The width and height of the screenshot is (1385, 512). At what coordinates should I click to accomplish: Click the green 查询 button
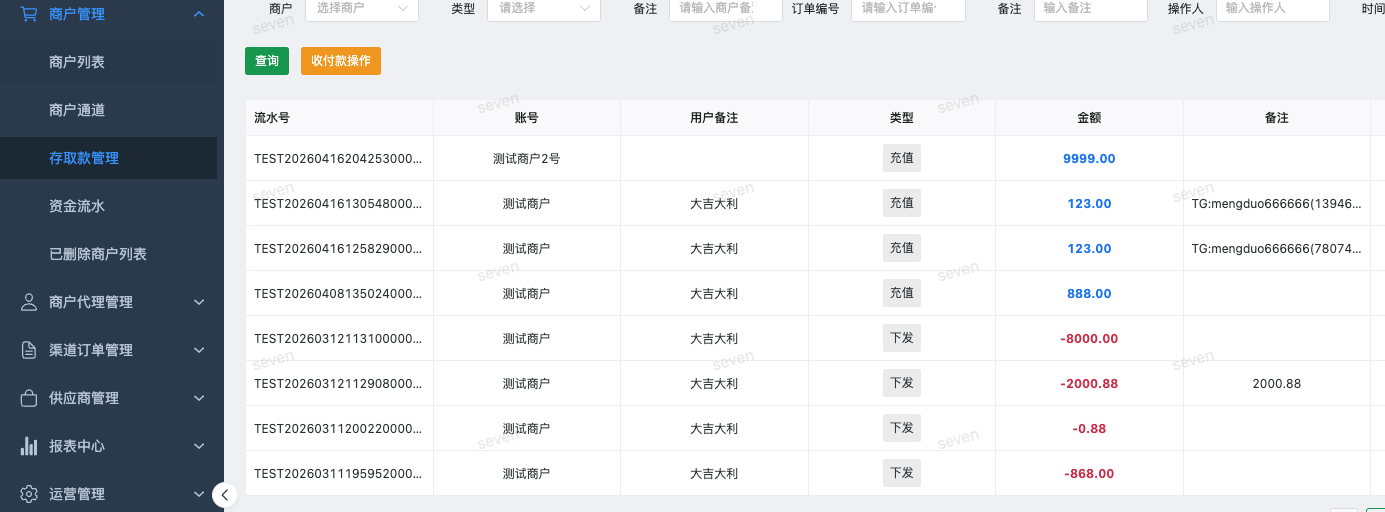[267, 61]
